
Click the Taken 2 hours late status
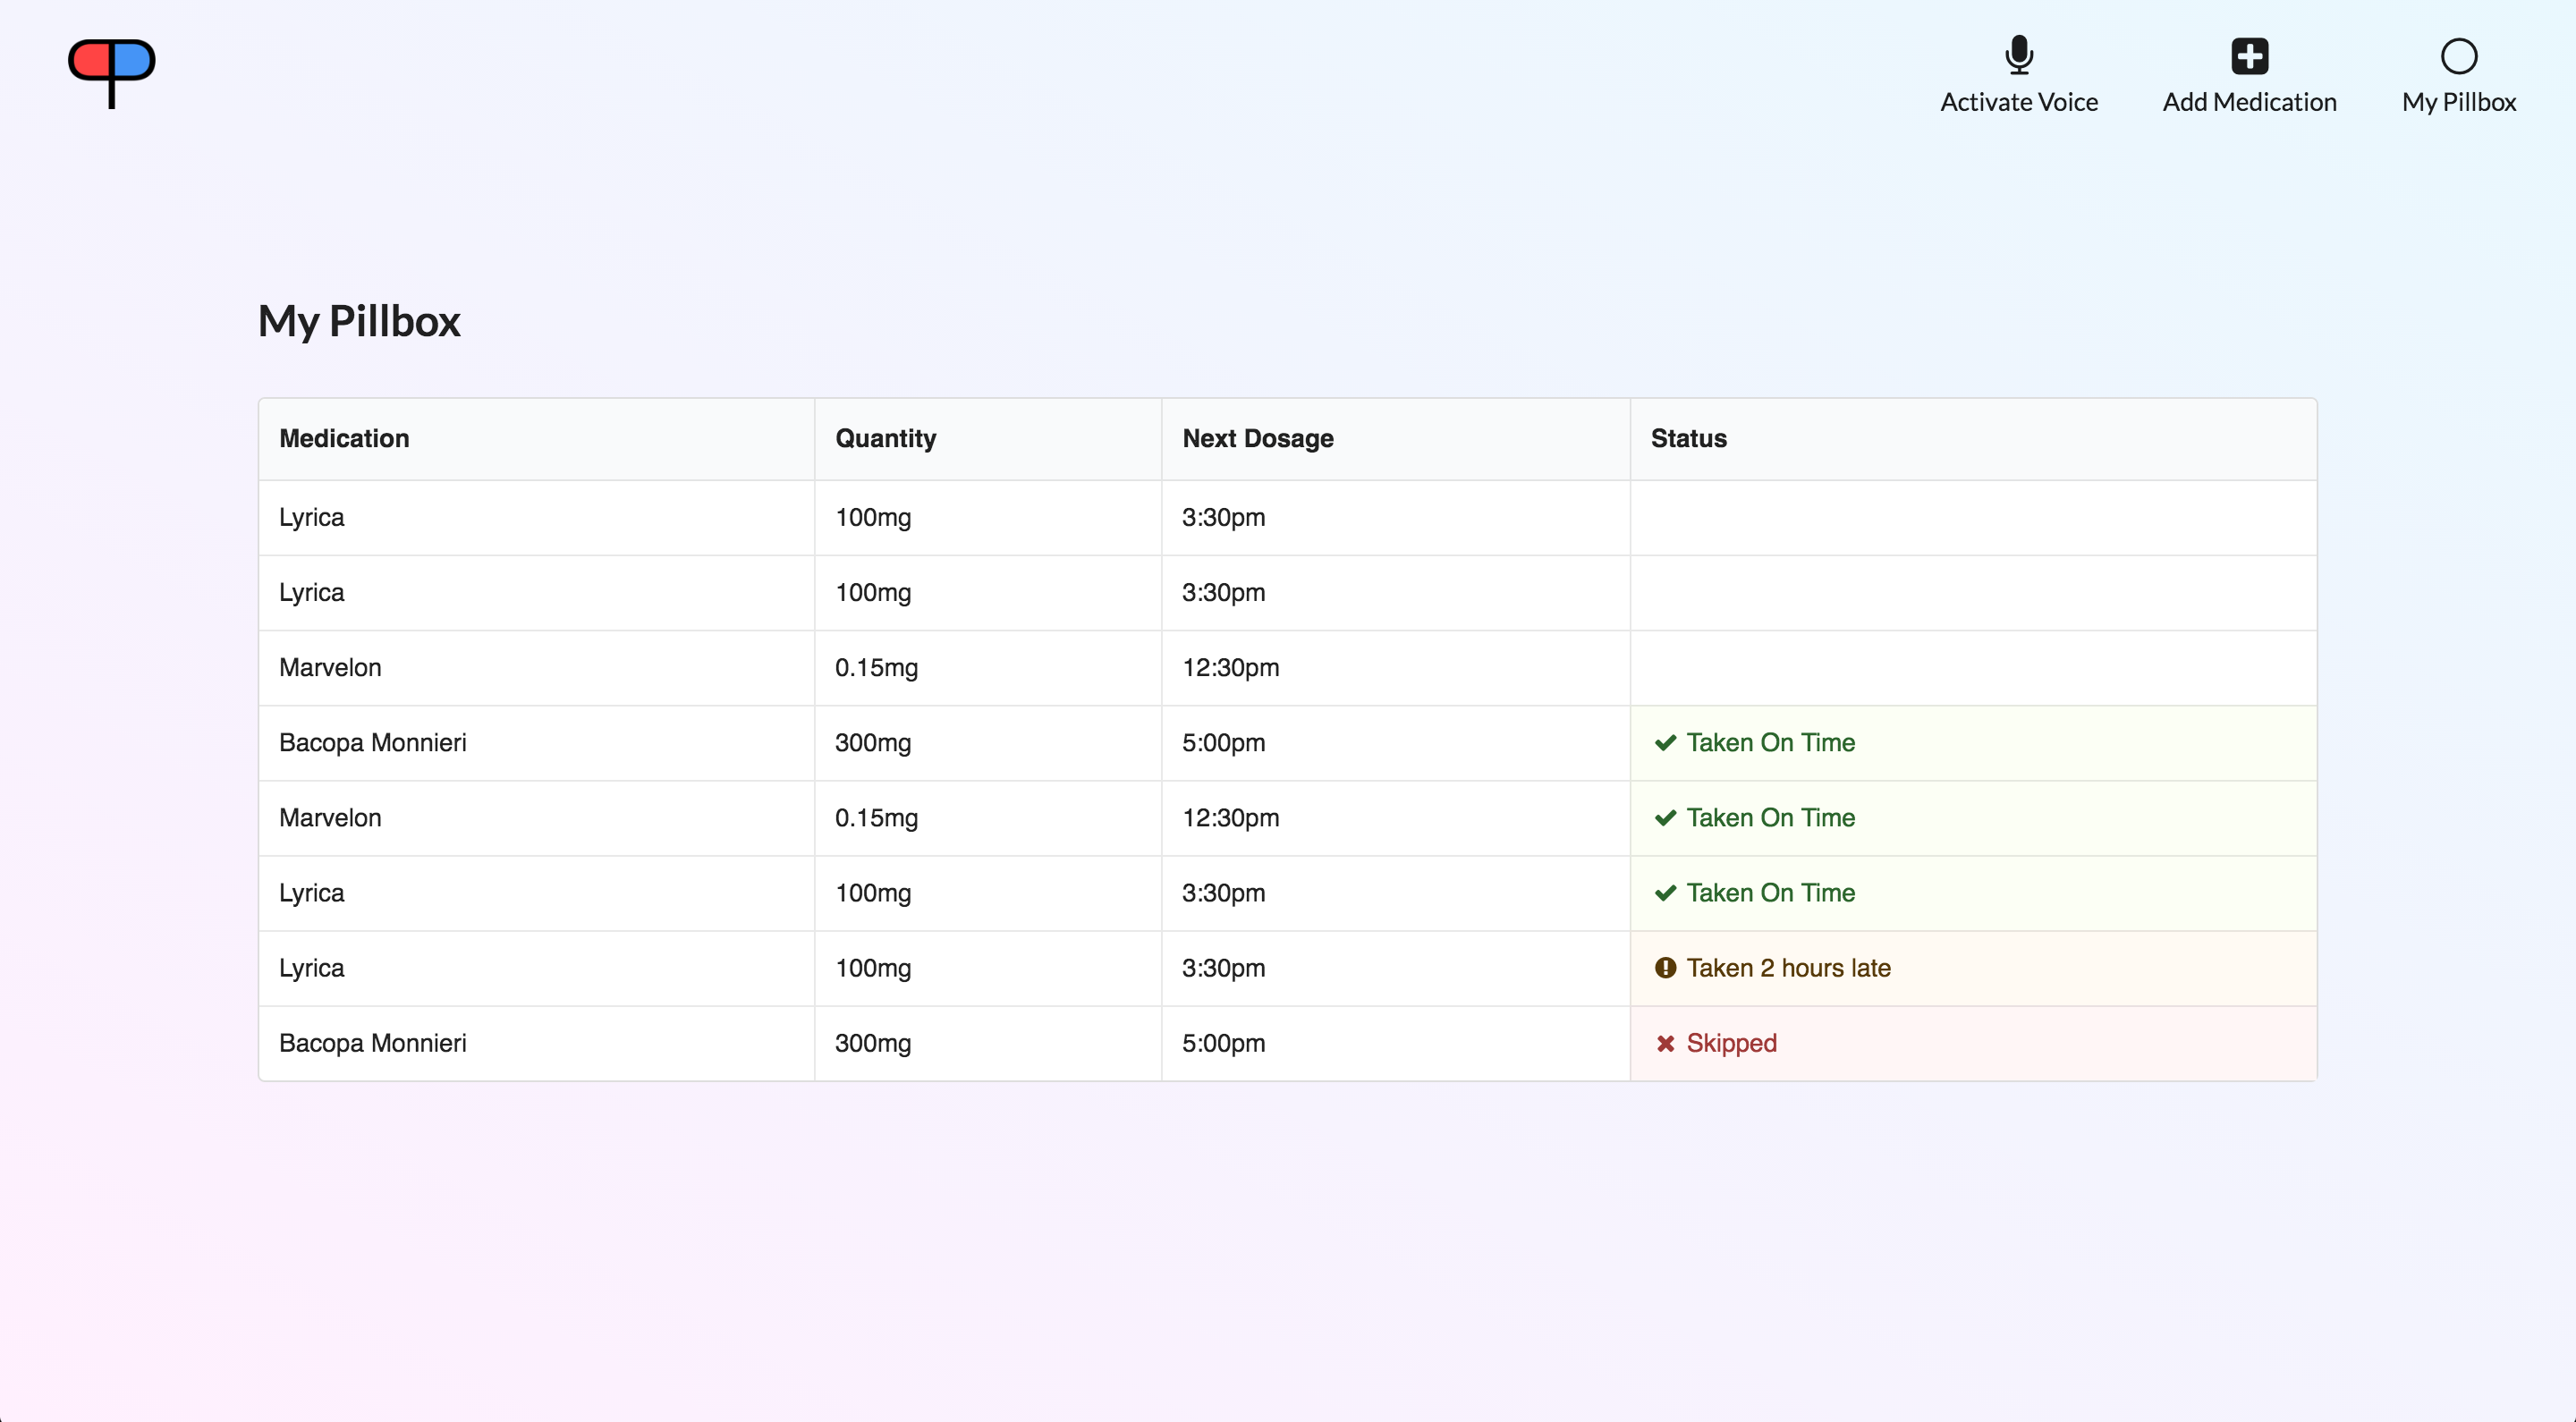pyautogui.click(x=1788, y=968)
